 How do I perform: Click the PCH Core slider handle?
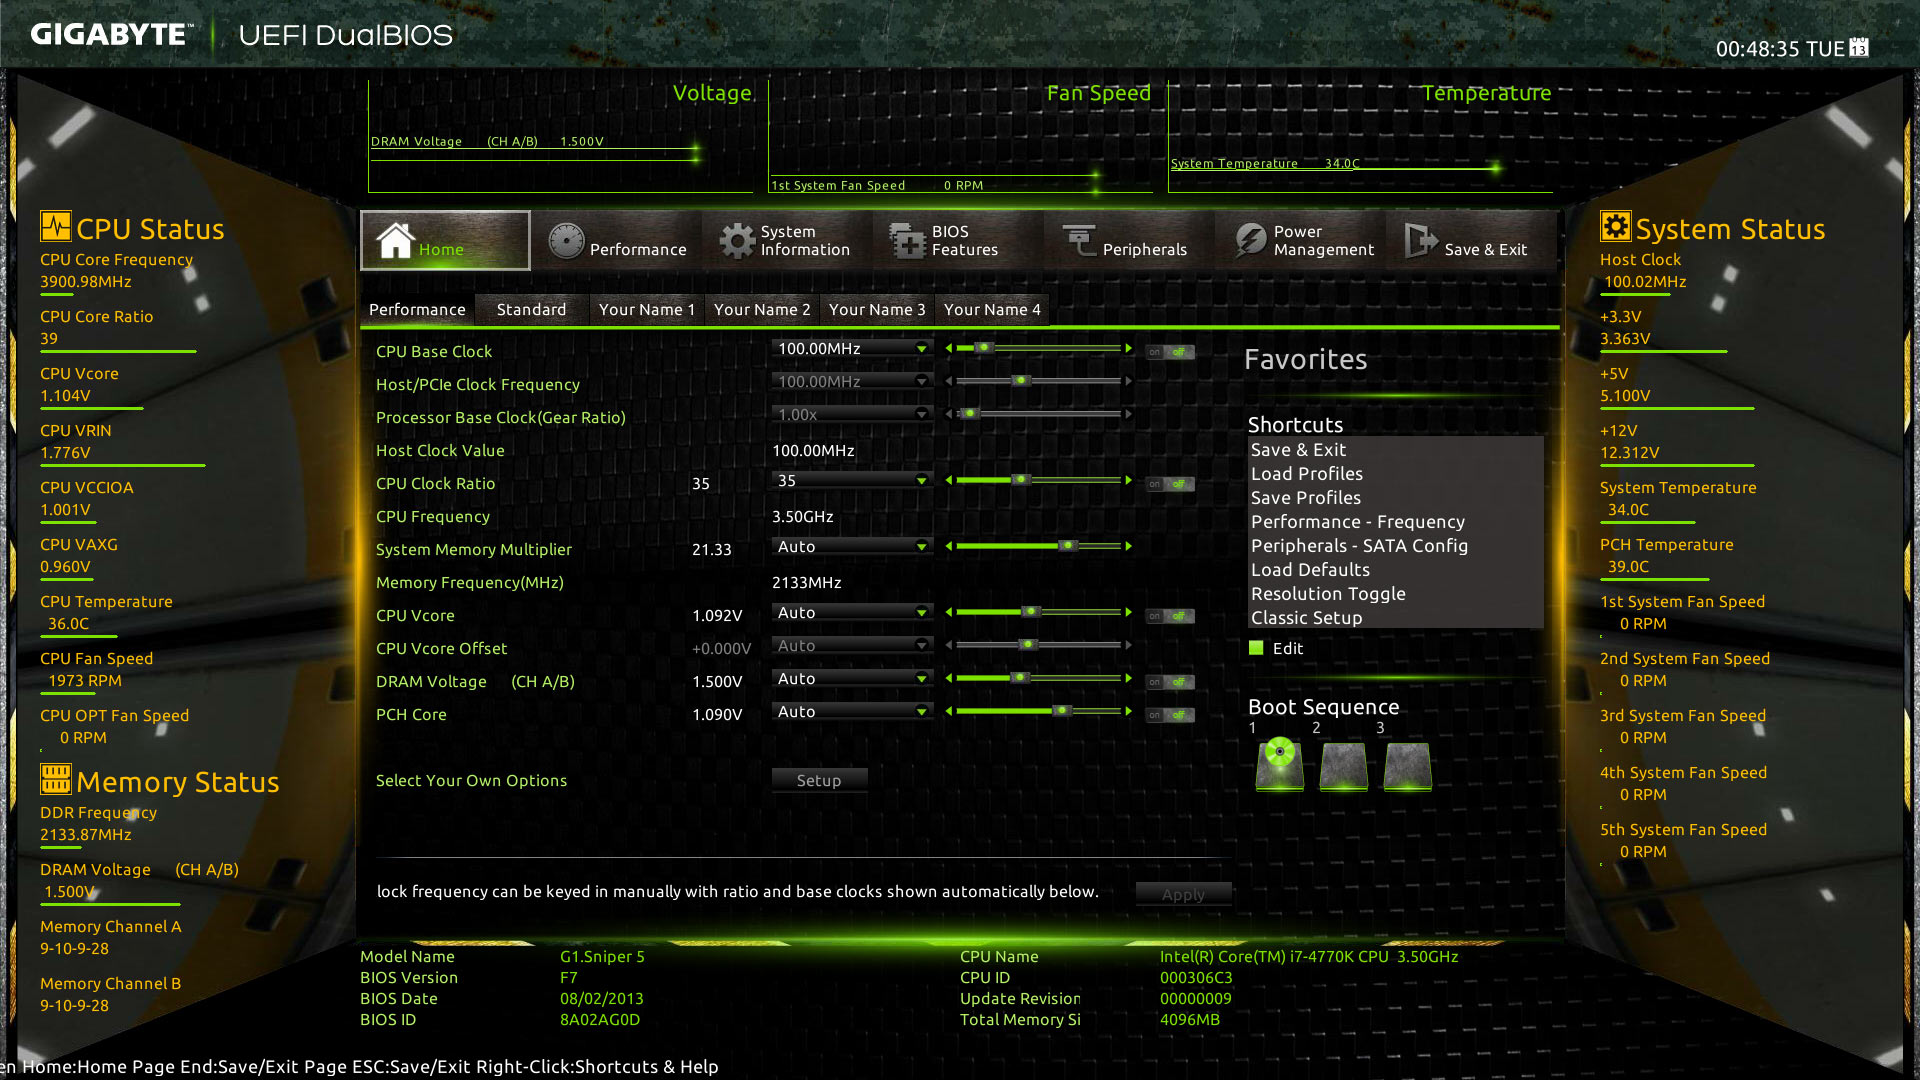click(x=1063, y=711)
